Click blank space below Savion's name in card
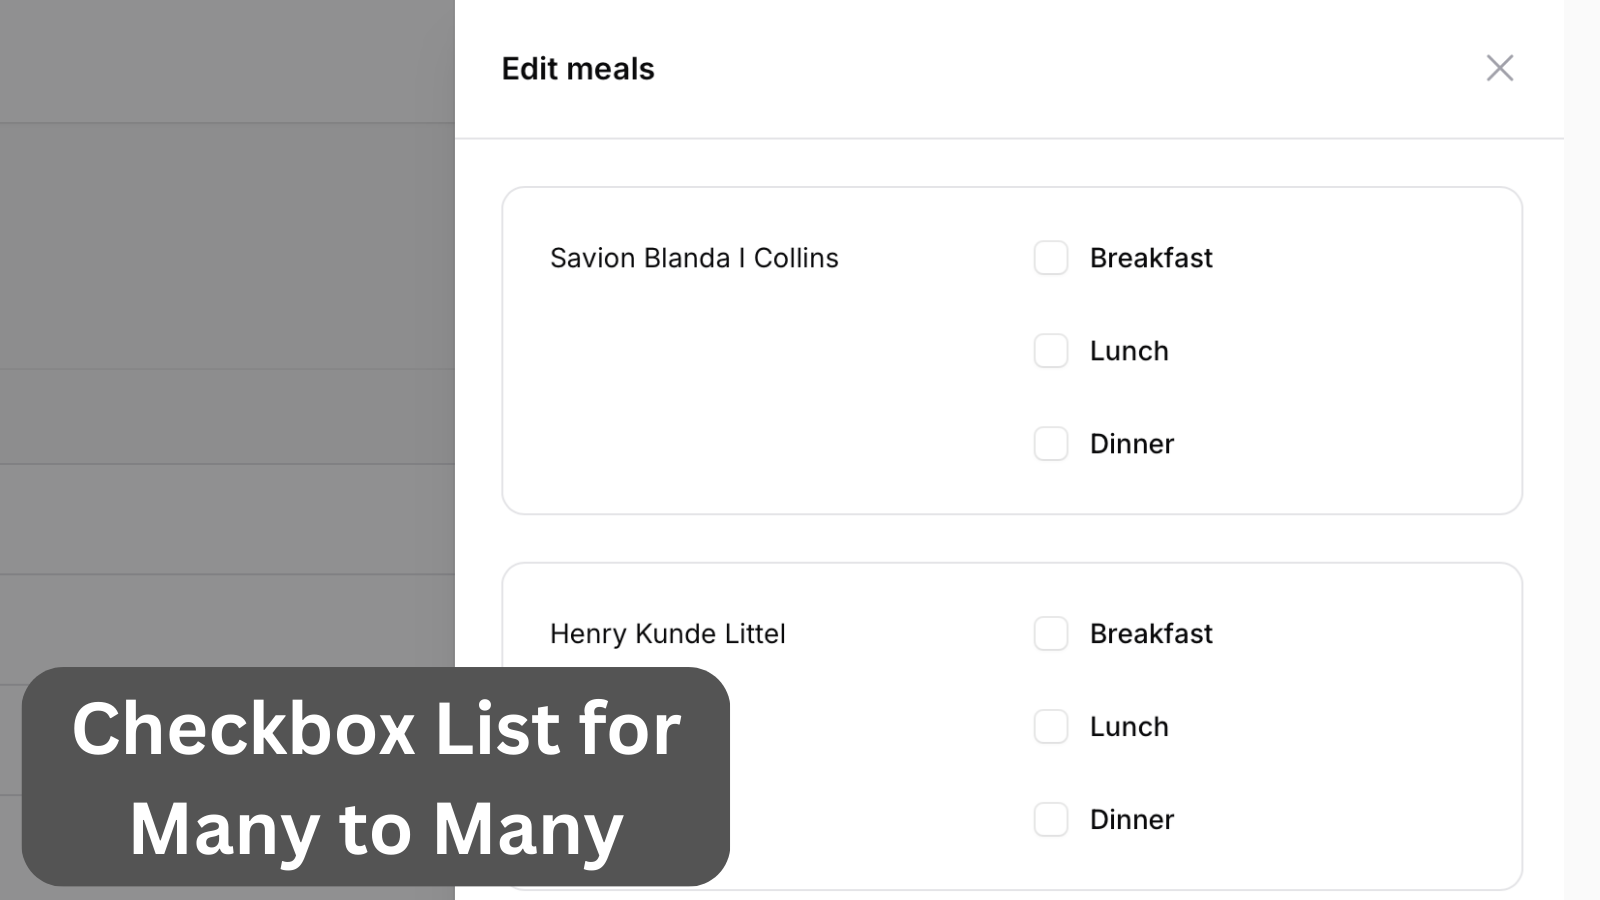 pos(760,400)
